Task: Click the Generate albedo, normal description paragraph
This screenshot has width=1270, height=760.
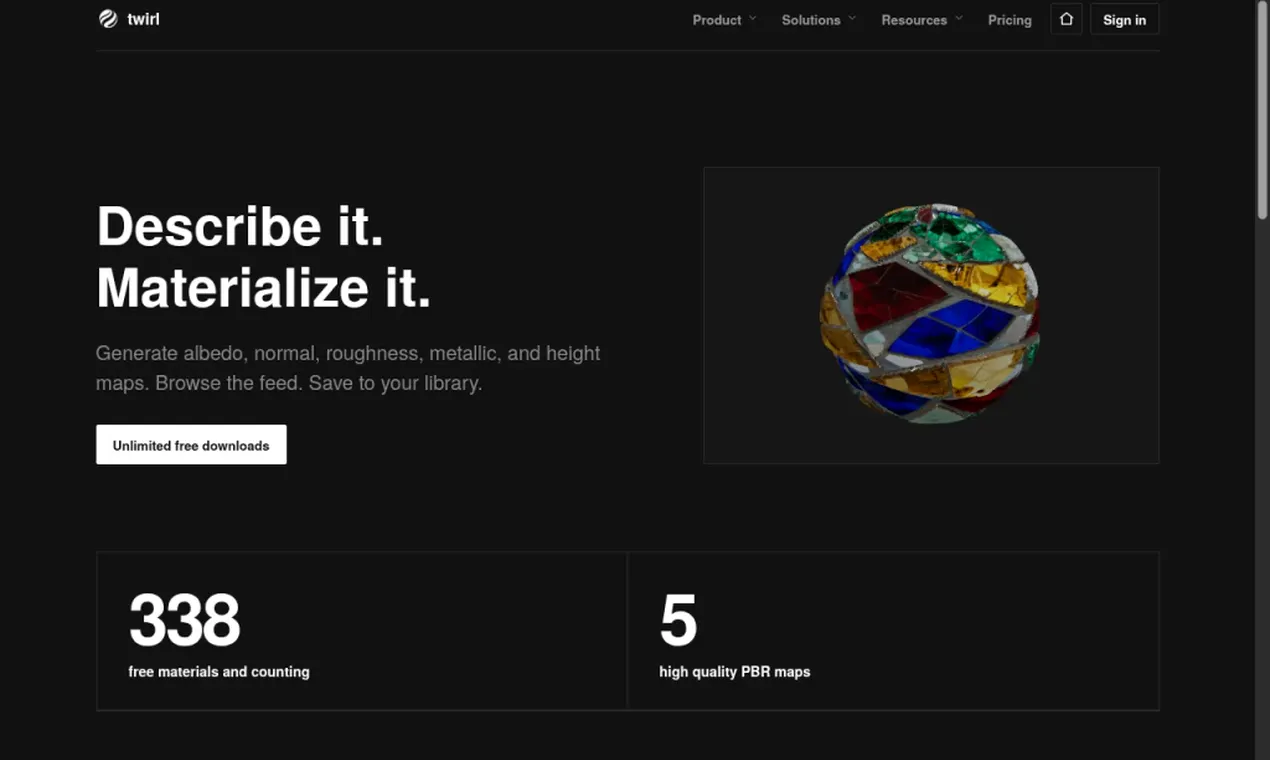Action: coord(348,368)
